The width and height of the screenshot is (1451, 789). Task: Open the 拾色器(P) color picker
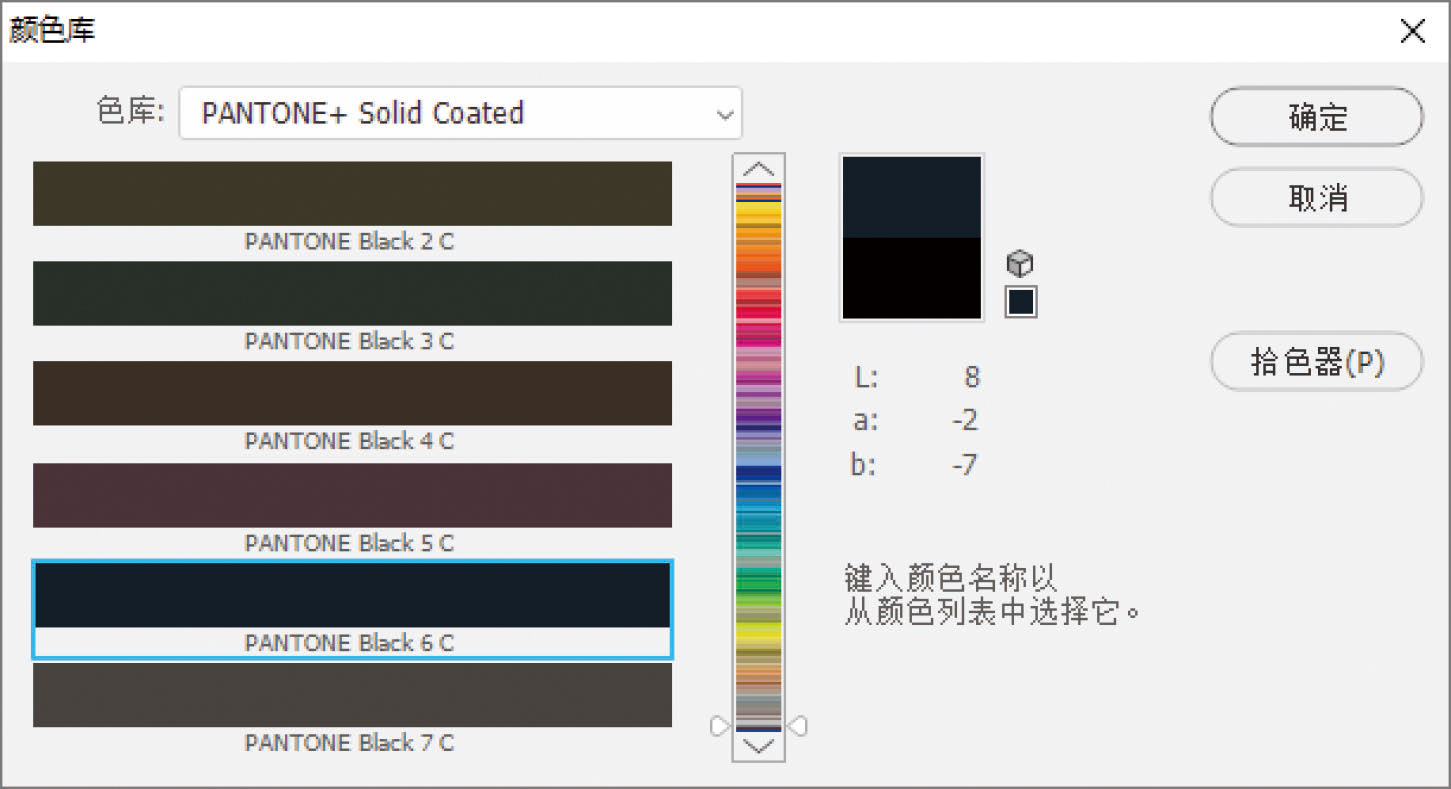[1316, 362]
